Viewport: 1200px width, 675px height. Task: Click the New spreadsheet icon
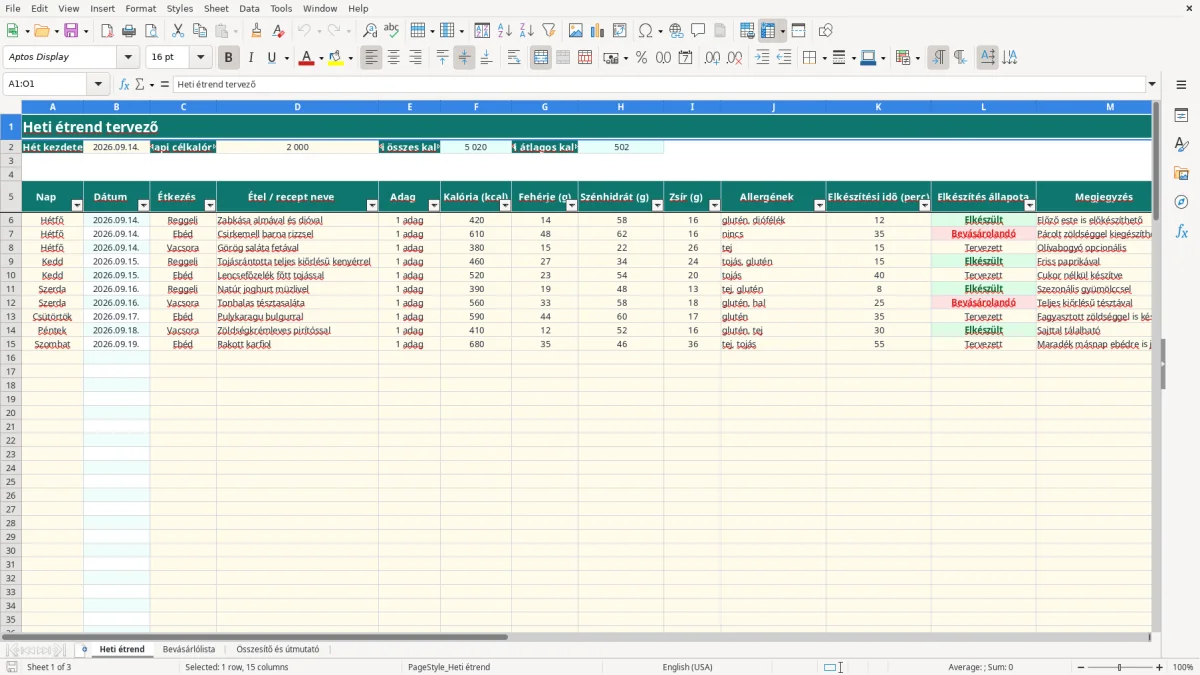(x=13, y=31)
